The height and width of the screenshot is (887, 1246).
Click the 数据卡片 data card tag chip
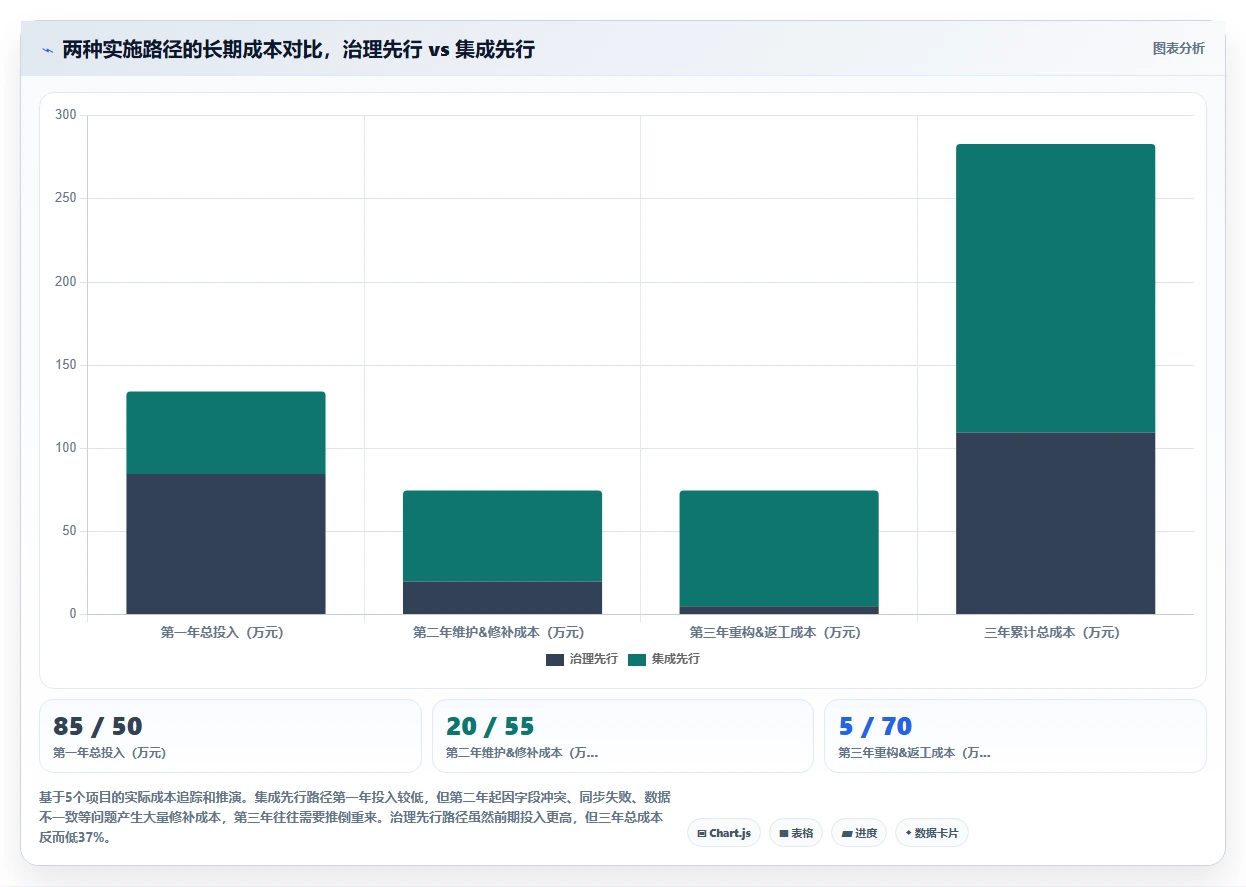[932, 833]
